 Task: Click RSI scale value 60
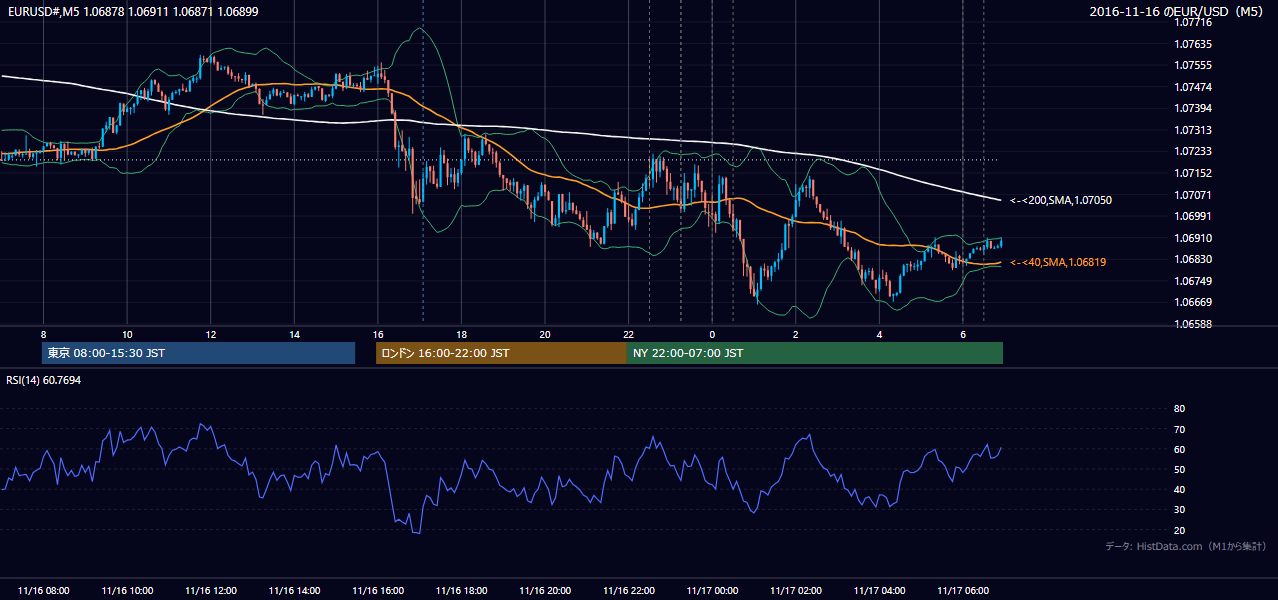(x=1179, y=449)
